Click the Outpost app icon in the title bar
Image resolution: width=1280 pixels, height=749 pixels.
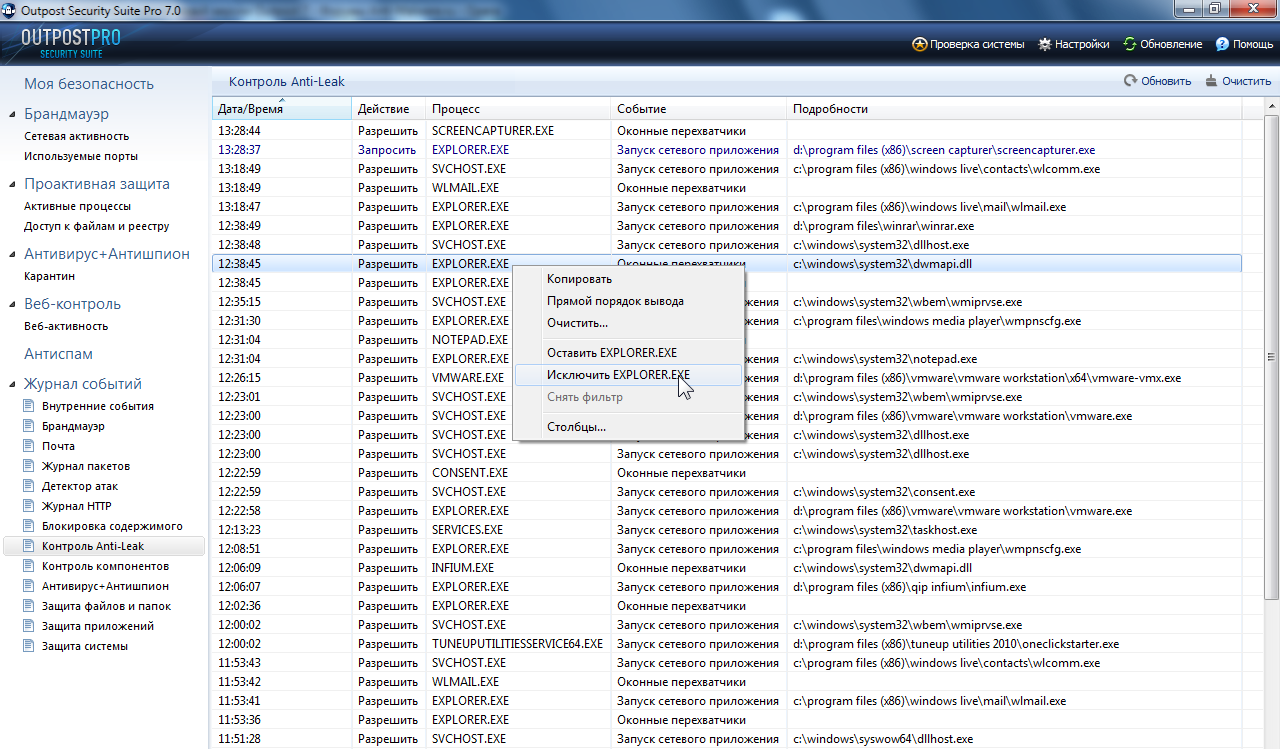click(x=9, y=10)
